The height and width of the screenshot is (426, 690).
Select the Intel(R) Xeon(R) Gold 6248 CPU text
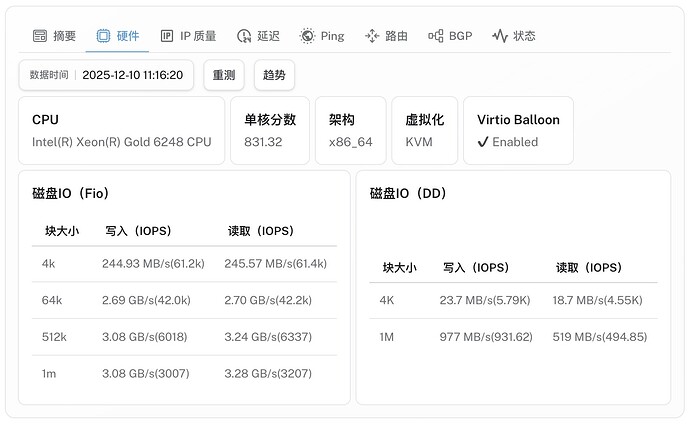[121, 142]
